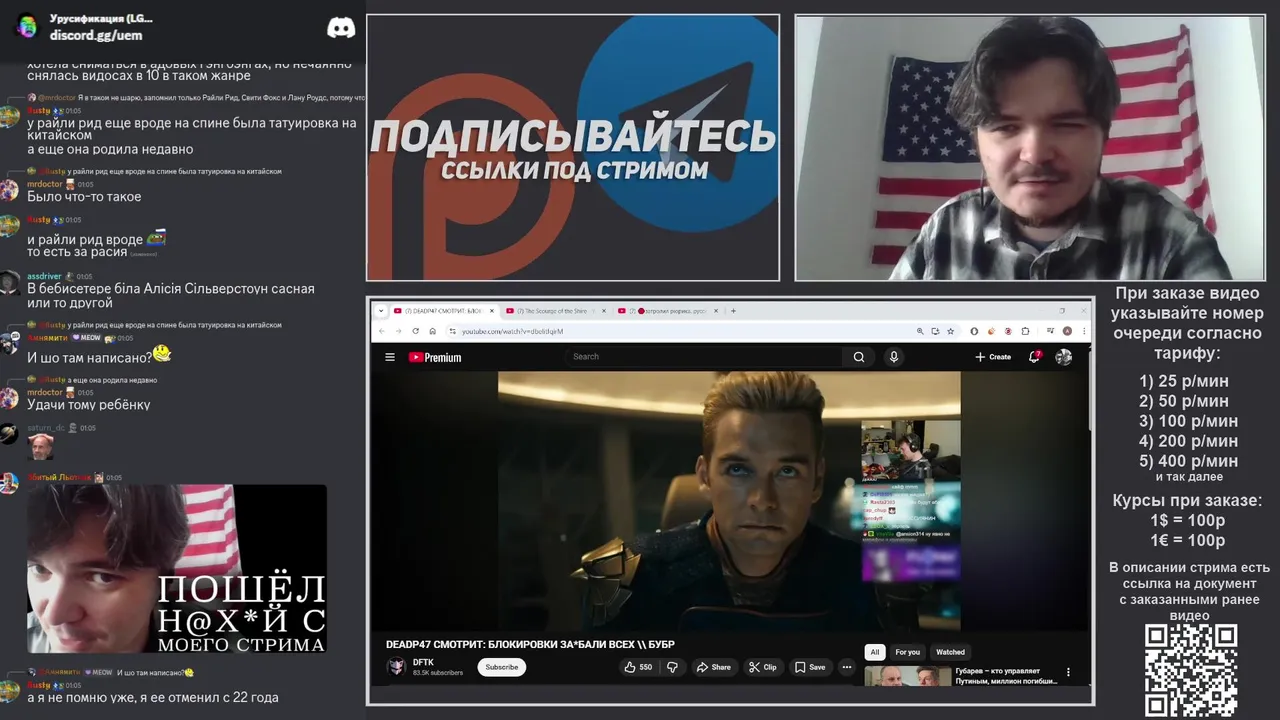Go forward in browser history
Viewport: 1280px width, 720px height.
click(x=398, y=331)
